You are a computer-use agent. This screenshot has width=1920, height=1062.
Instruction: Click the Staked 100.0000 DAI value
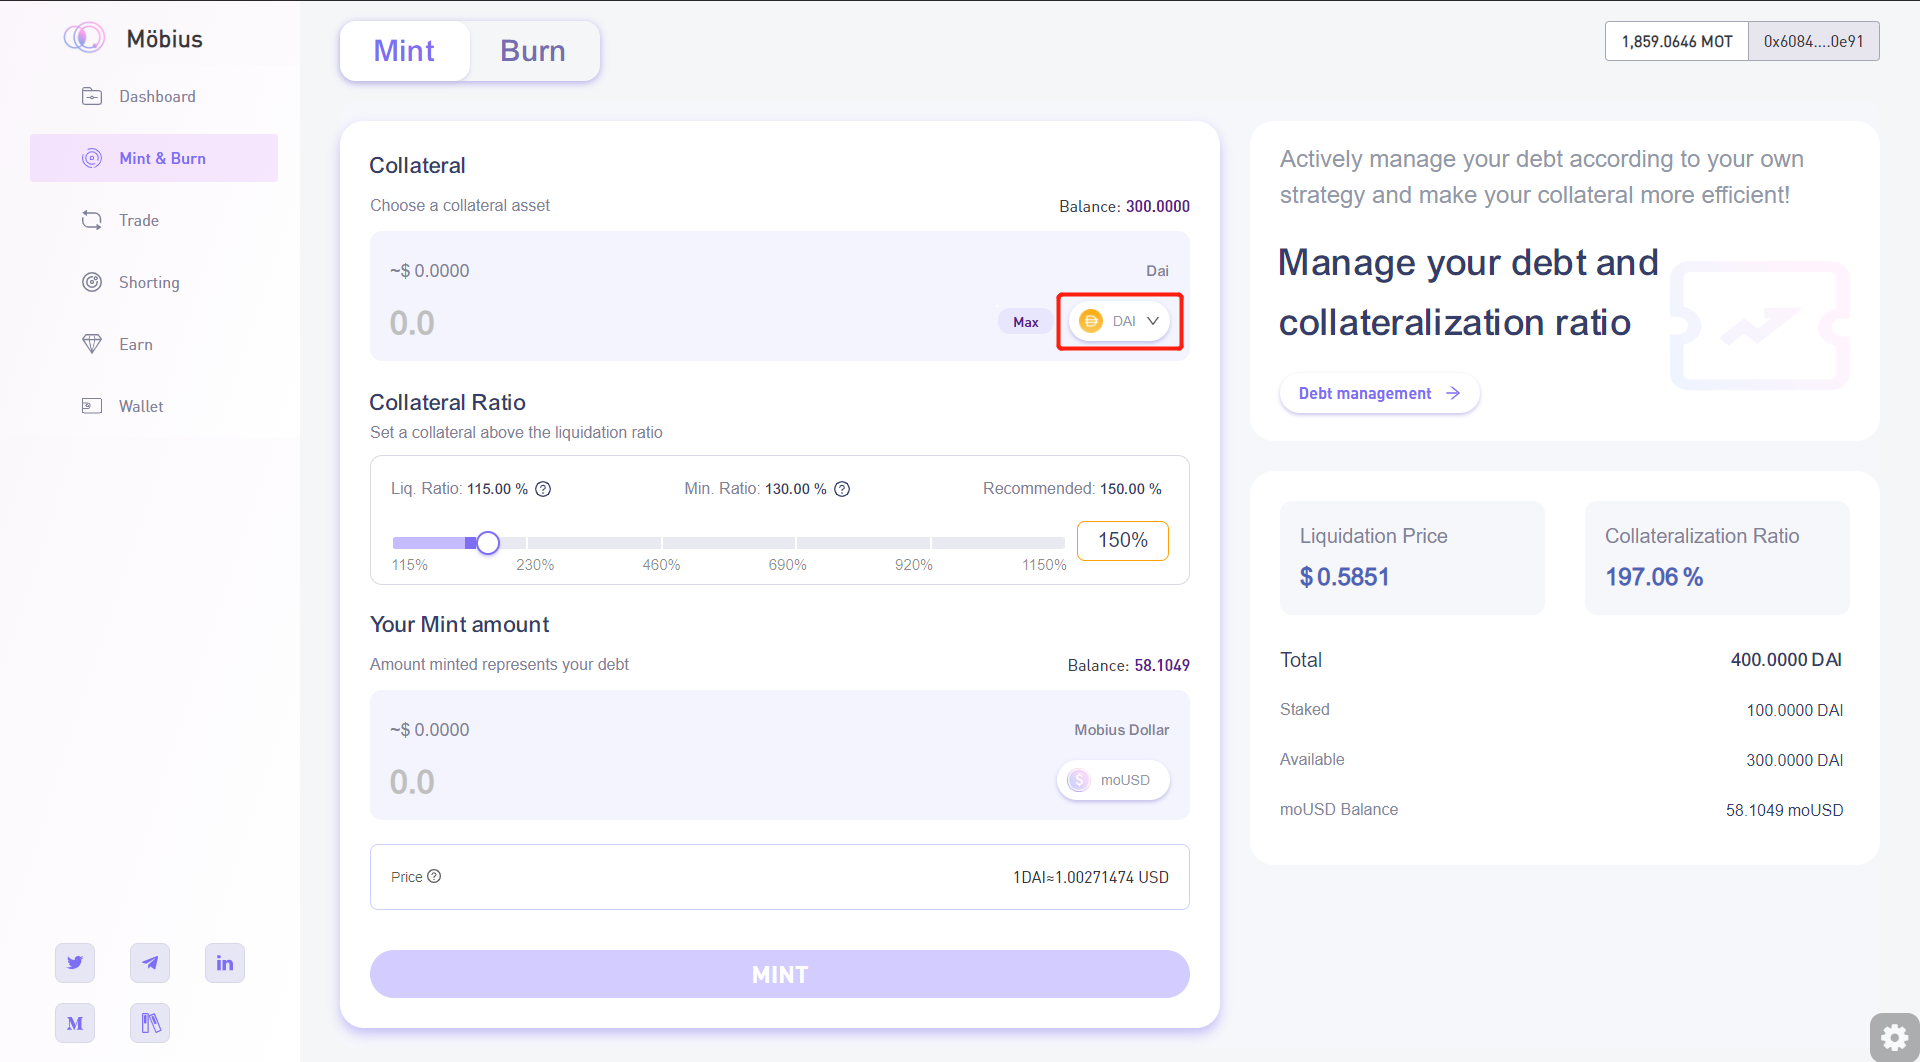[x=1794, y=710]
